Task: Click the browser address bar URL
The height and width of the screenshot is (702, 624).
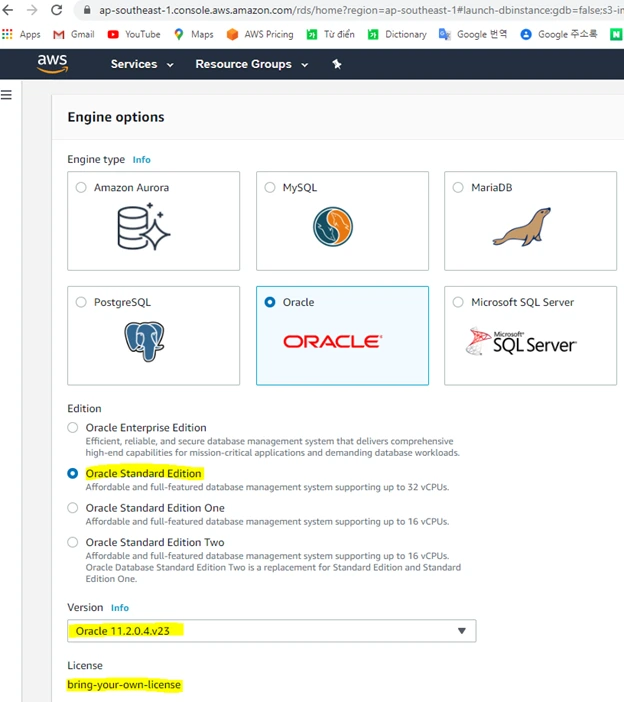Action: [361, 10]
